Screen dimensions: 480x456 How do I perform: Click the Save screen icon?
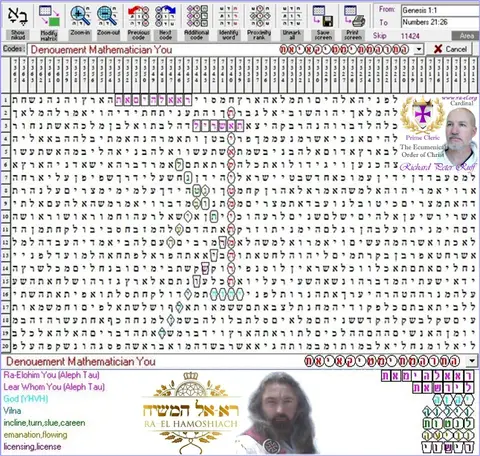tap(323, 16)
